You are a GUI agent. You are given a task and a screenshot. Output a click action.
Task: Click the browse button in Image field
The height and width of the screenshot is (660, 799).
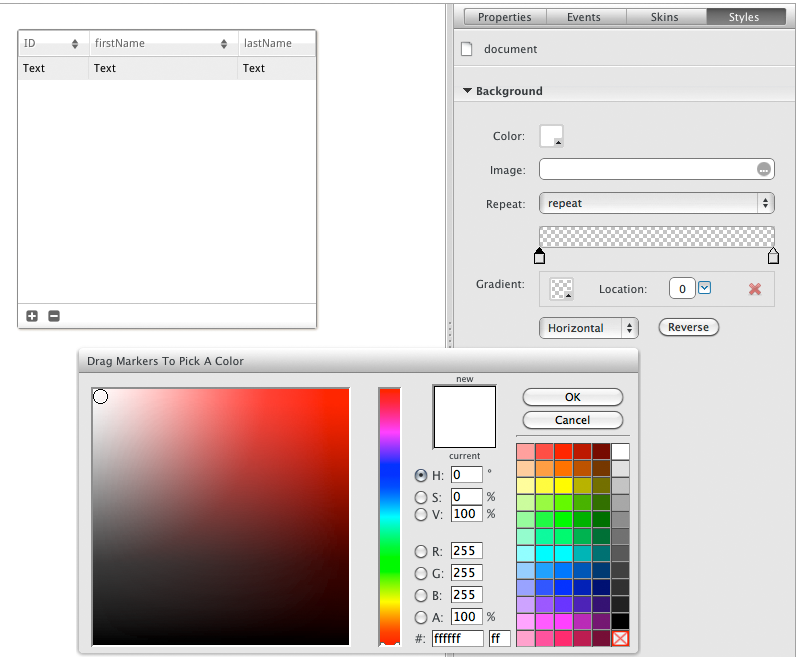pyautogui.click(x=763, y=170)
